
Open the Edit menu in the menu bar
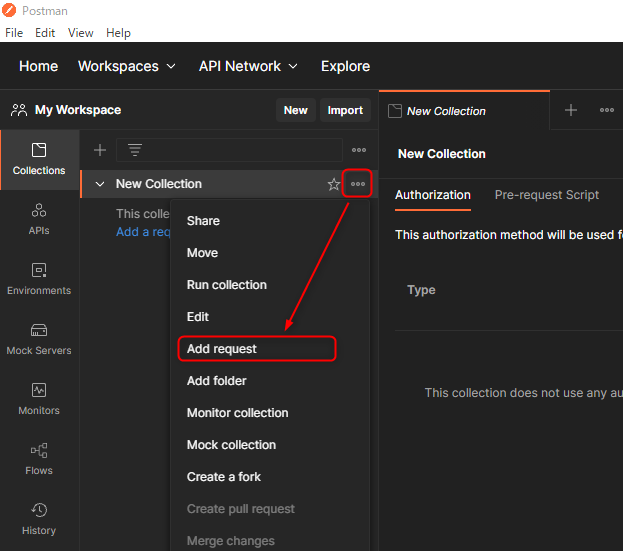click(45, 33)
